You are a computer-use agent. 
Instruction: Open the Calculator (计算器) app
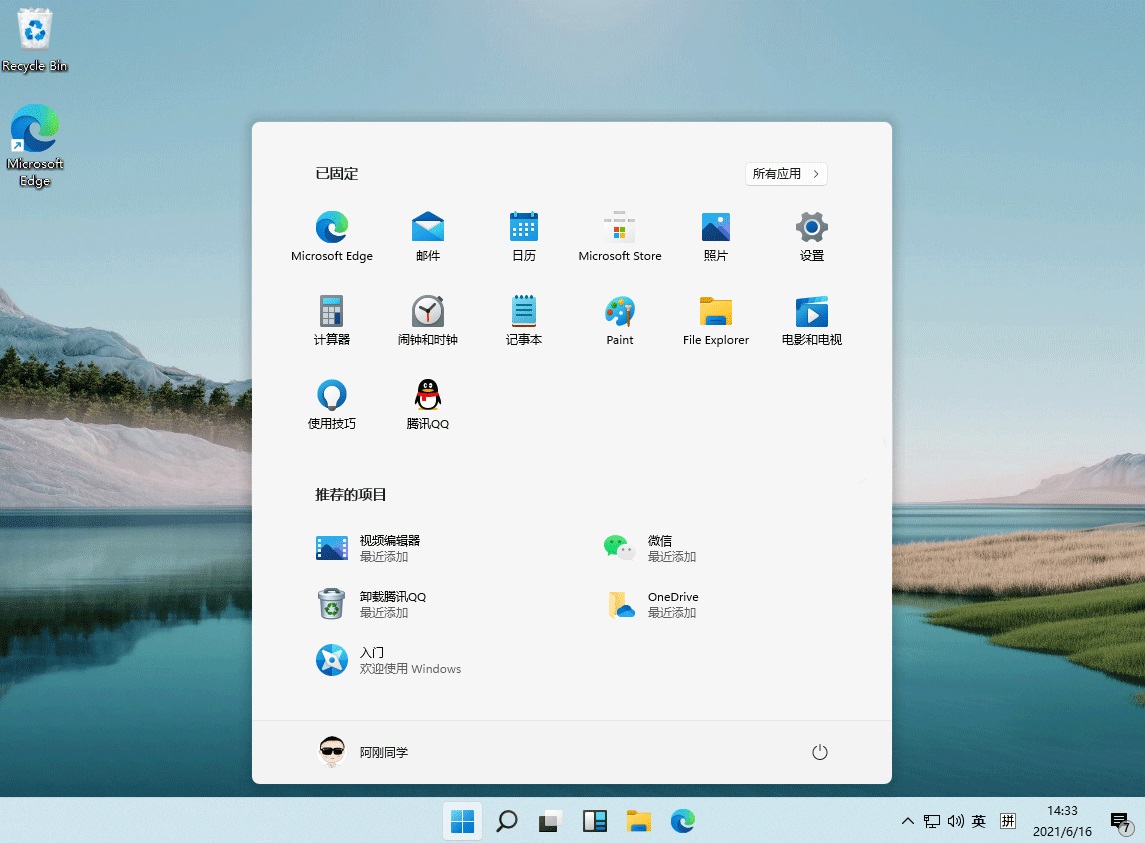click(x=331, y=320)
